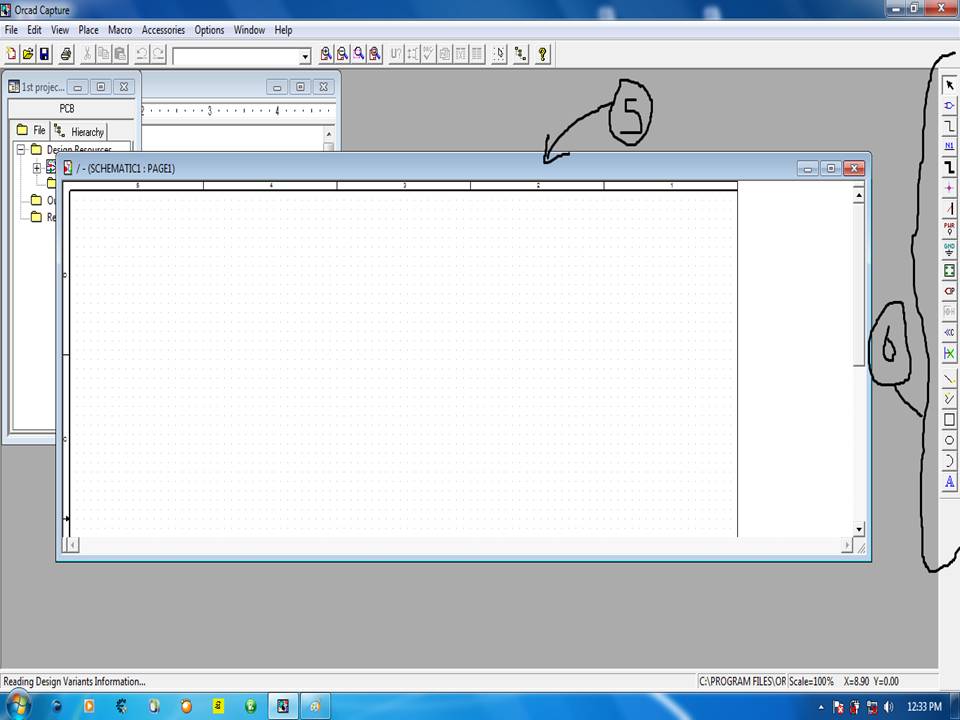
Task: Select the Place Bus tool
Action: (x=949, y=167)
